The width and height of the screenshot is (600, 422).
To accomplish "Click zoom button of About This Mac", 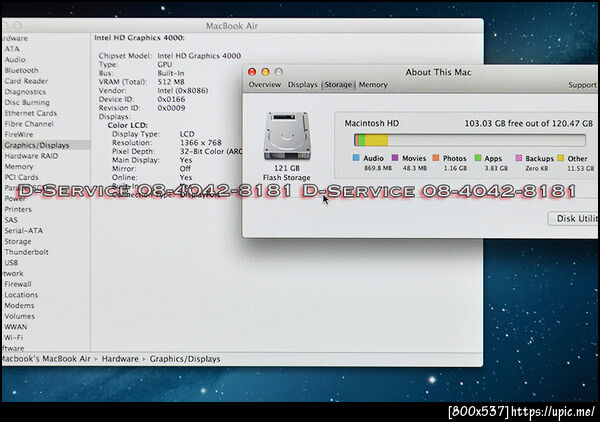I will click(x=279, y=72).
